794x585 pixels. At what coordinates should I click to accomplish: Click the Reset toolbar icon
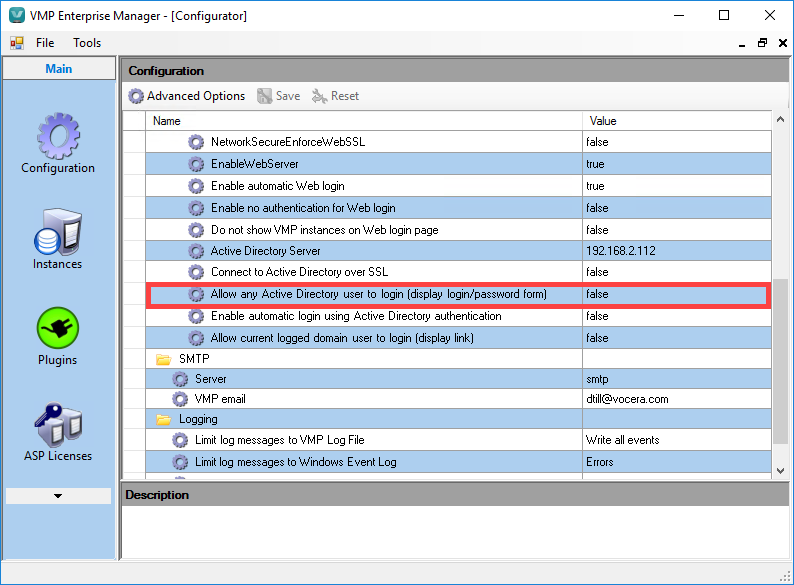point(319,96)
